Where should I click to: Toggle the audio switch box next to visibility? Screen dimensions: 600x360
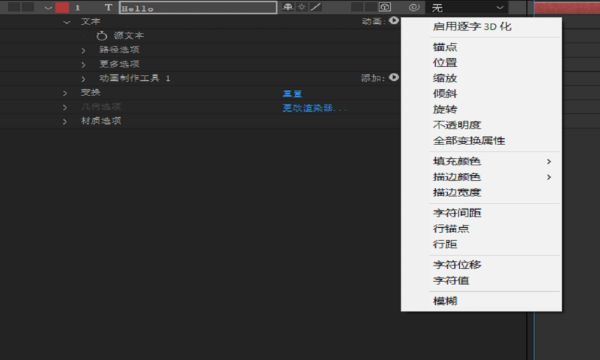point(28,7)
